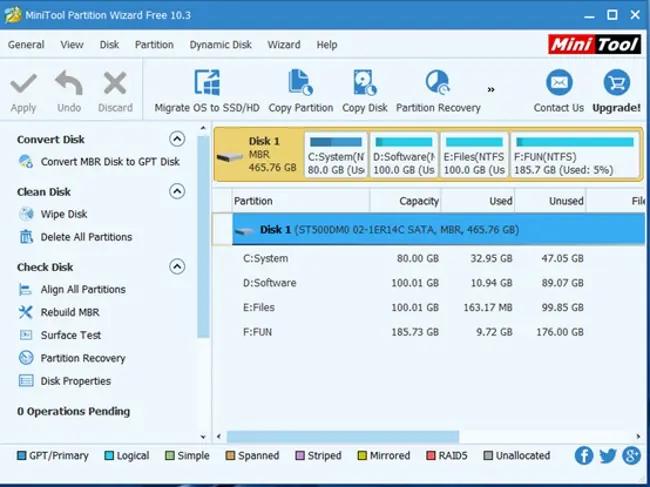This screenshot has height=487, width=650.
Task: Show more toolbar items via double chevron
Action: pos(491,90)
